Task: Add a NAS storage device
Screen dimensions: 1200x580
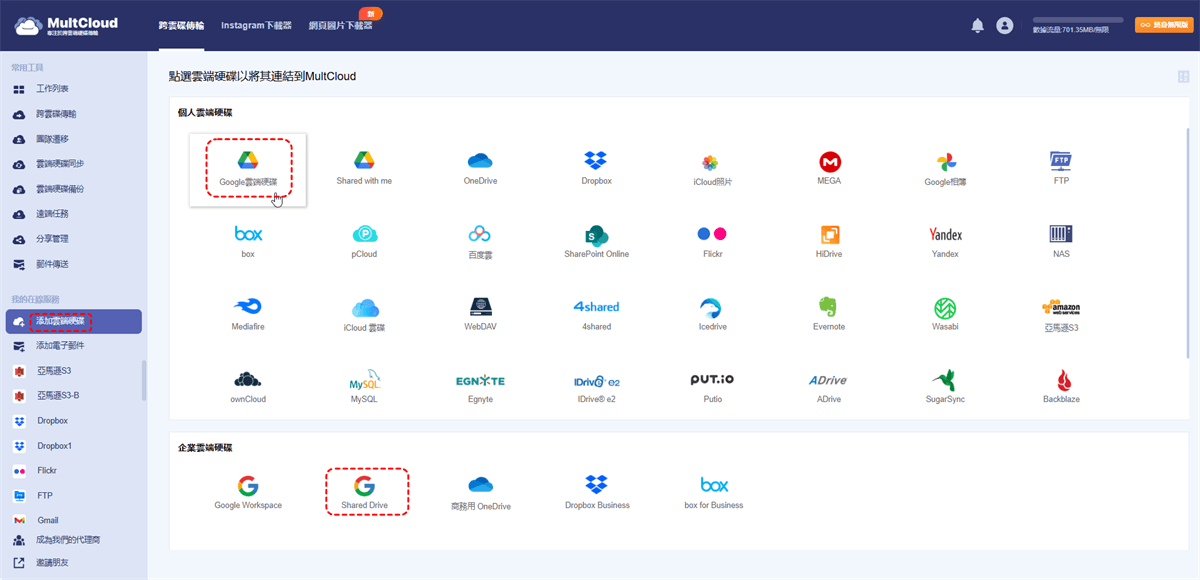Action: point(1061,241)
